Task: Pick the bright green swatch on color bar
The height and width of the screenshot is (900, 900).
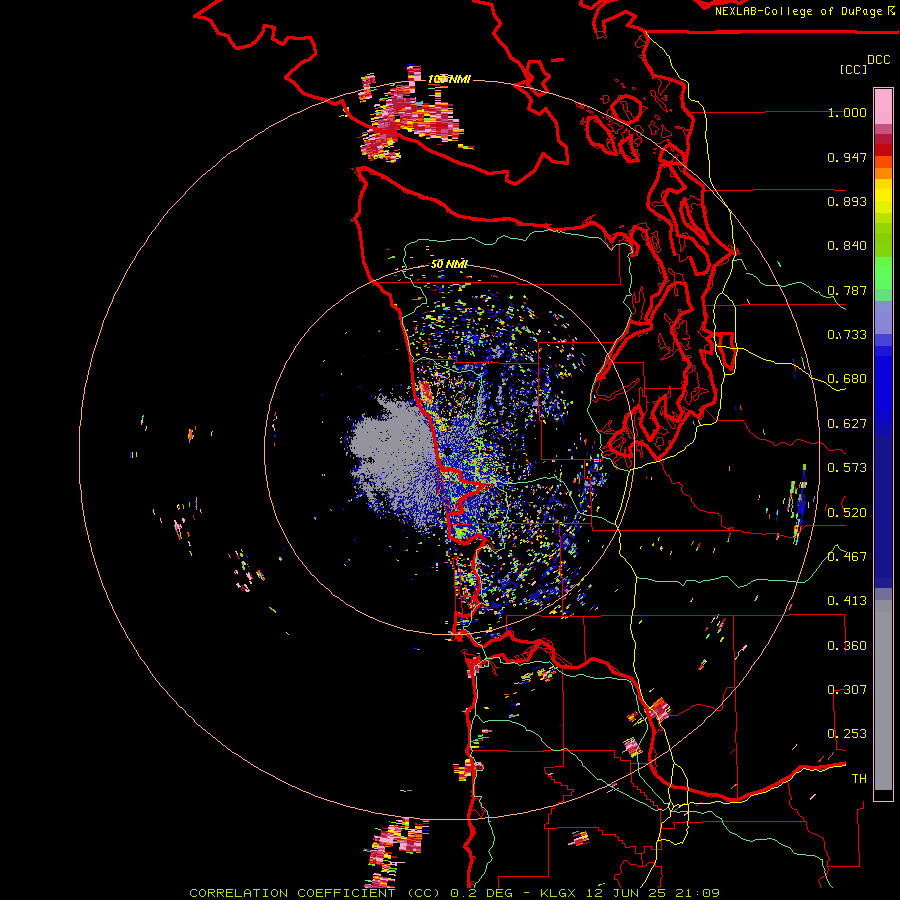Action: [883, 273]
